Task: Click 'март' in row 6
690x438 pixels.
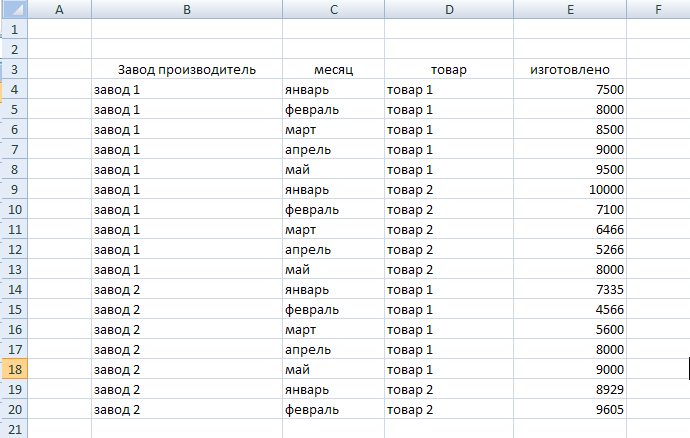Action: click(x=300, y=130)
